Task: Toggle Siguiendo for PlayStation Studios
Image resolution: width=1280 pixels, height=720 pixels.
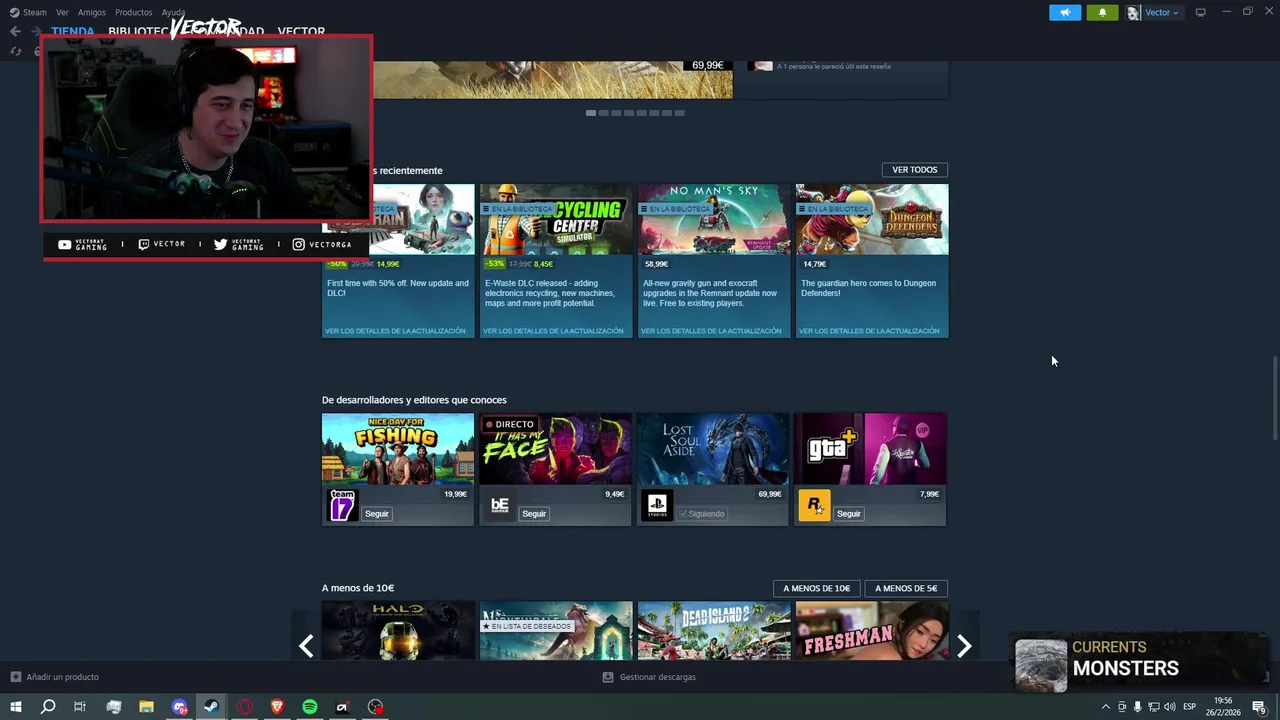Action: click(x=701, y=514)
